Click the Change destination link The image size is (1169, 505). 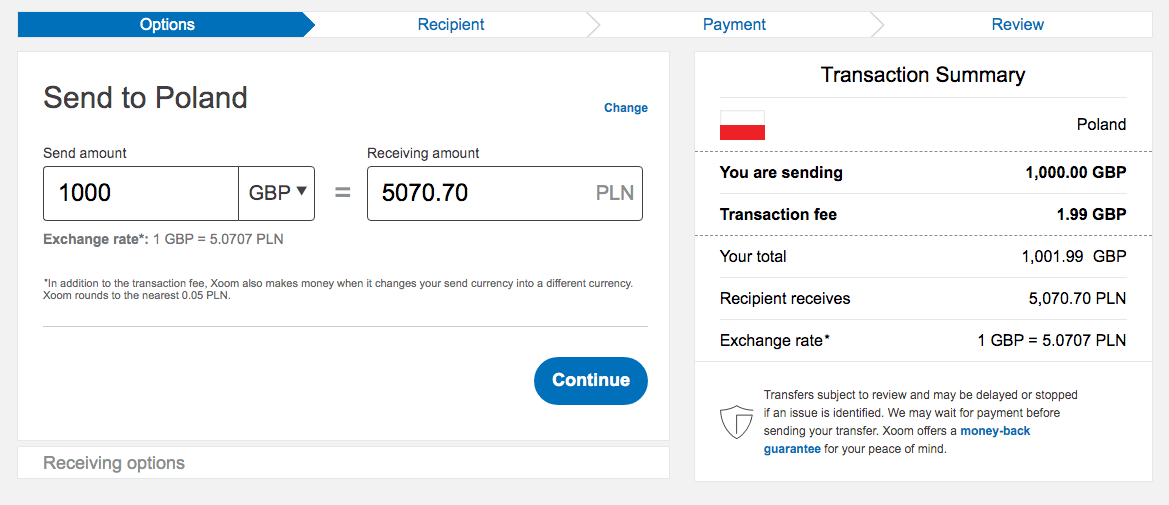coord(626,108)
